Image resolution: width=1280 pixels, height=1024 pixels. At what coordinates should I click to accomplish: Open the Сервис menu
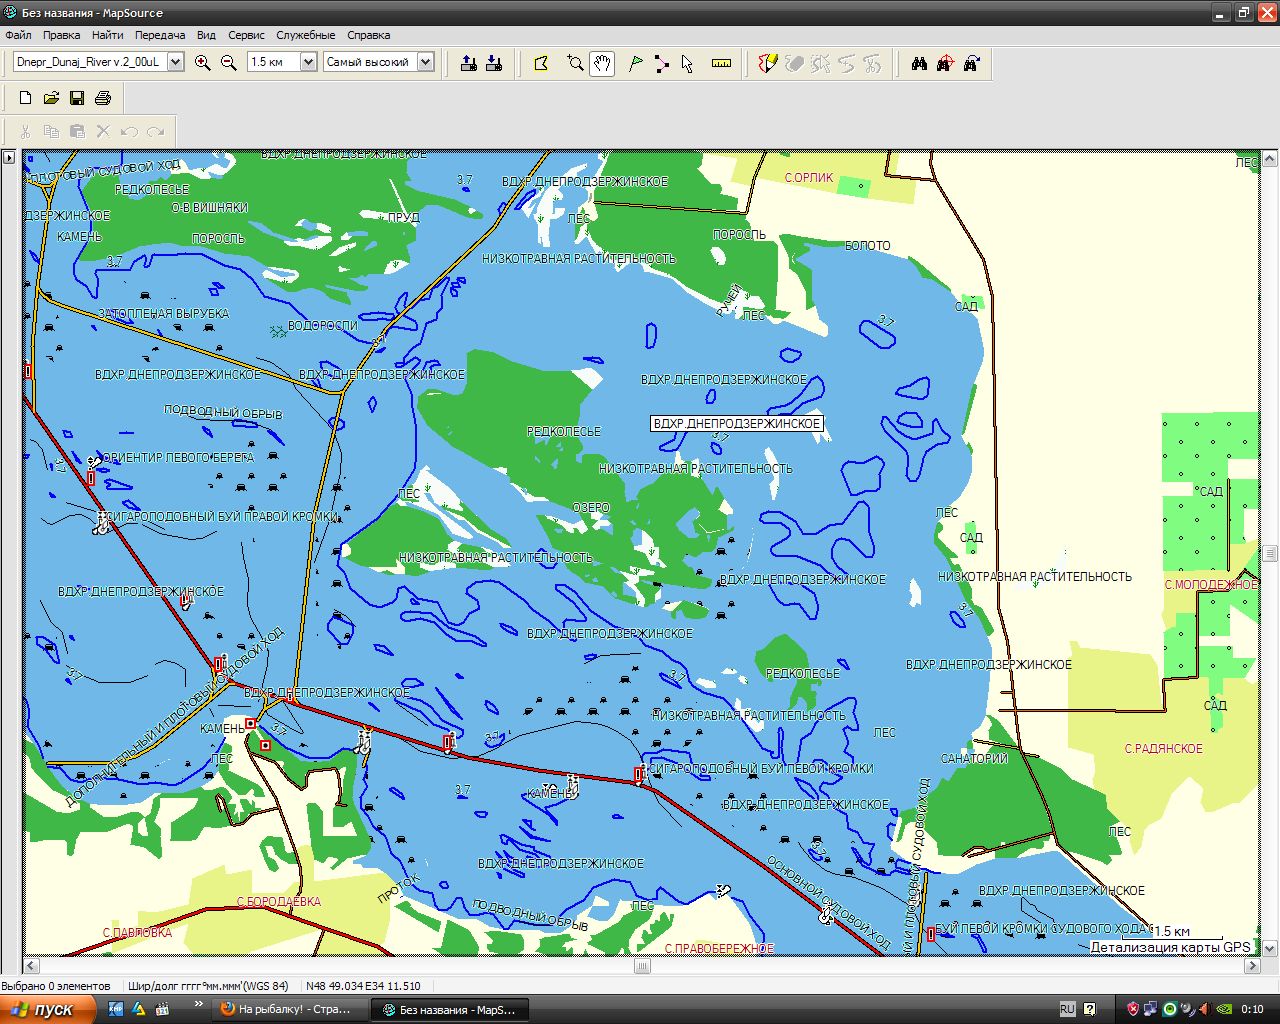coord(246,35)
